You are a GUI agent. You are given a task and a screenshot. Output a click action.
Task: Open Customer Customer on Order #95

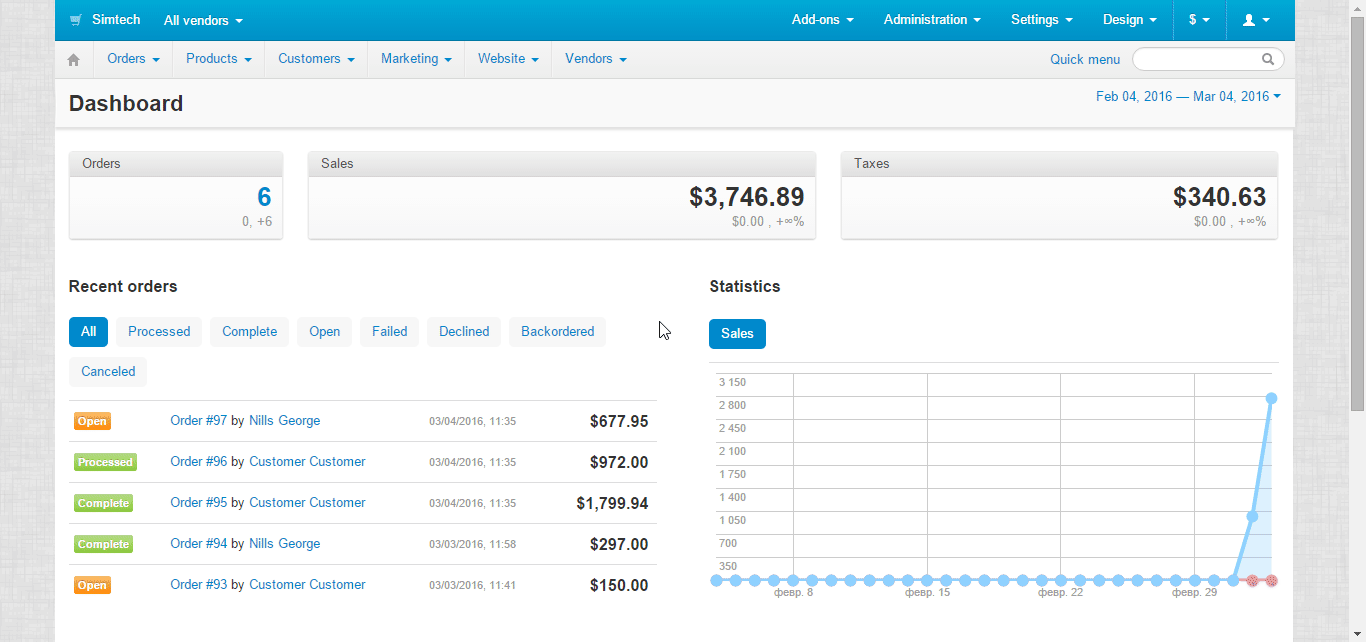coord(307,503)
